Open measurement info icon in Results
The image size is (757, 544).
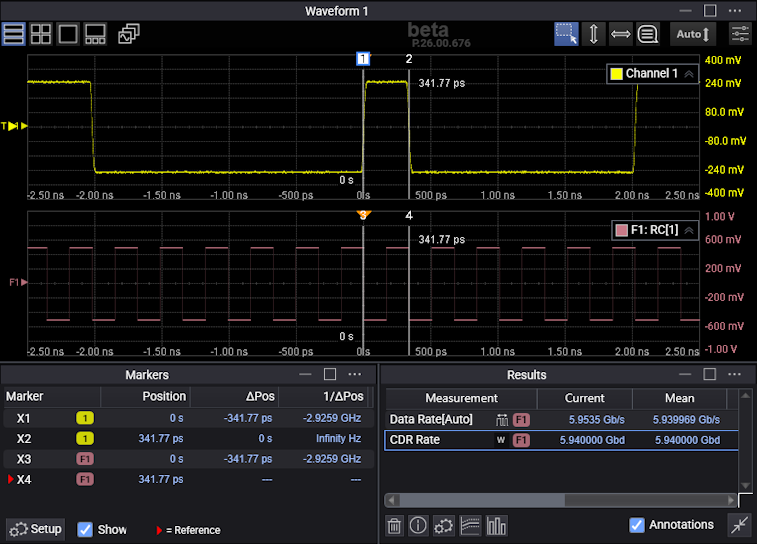click(x=418, y=525)
